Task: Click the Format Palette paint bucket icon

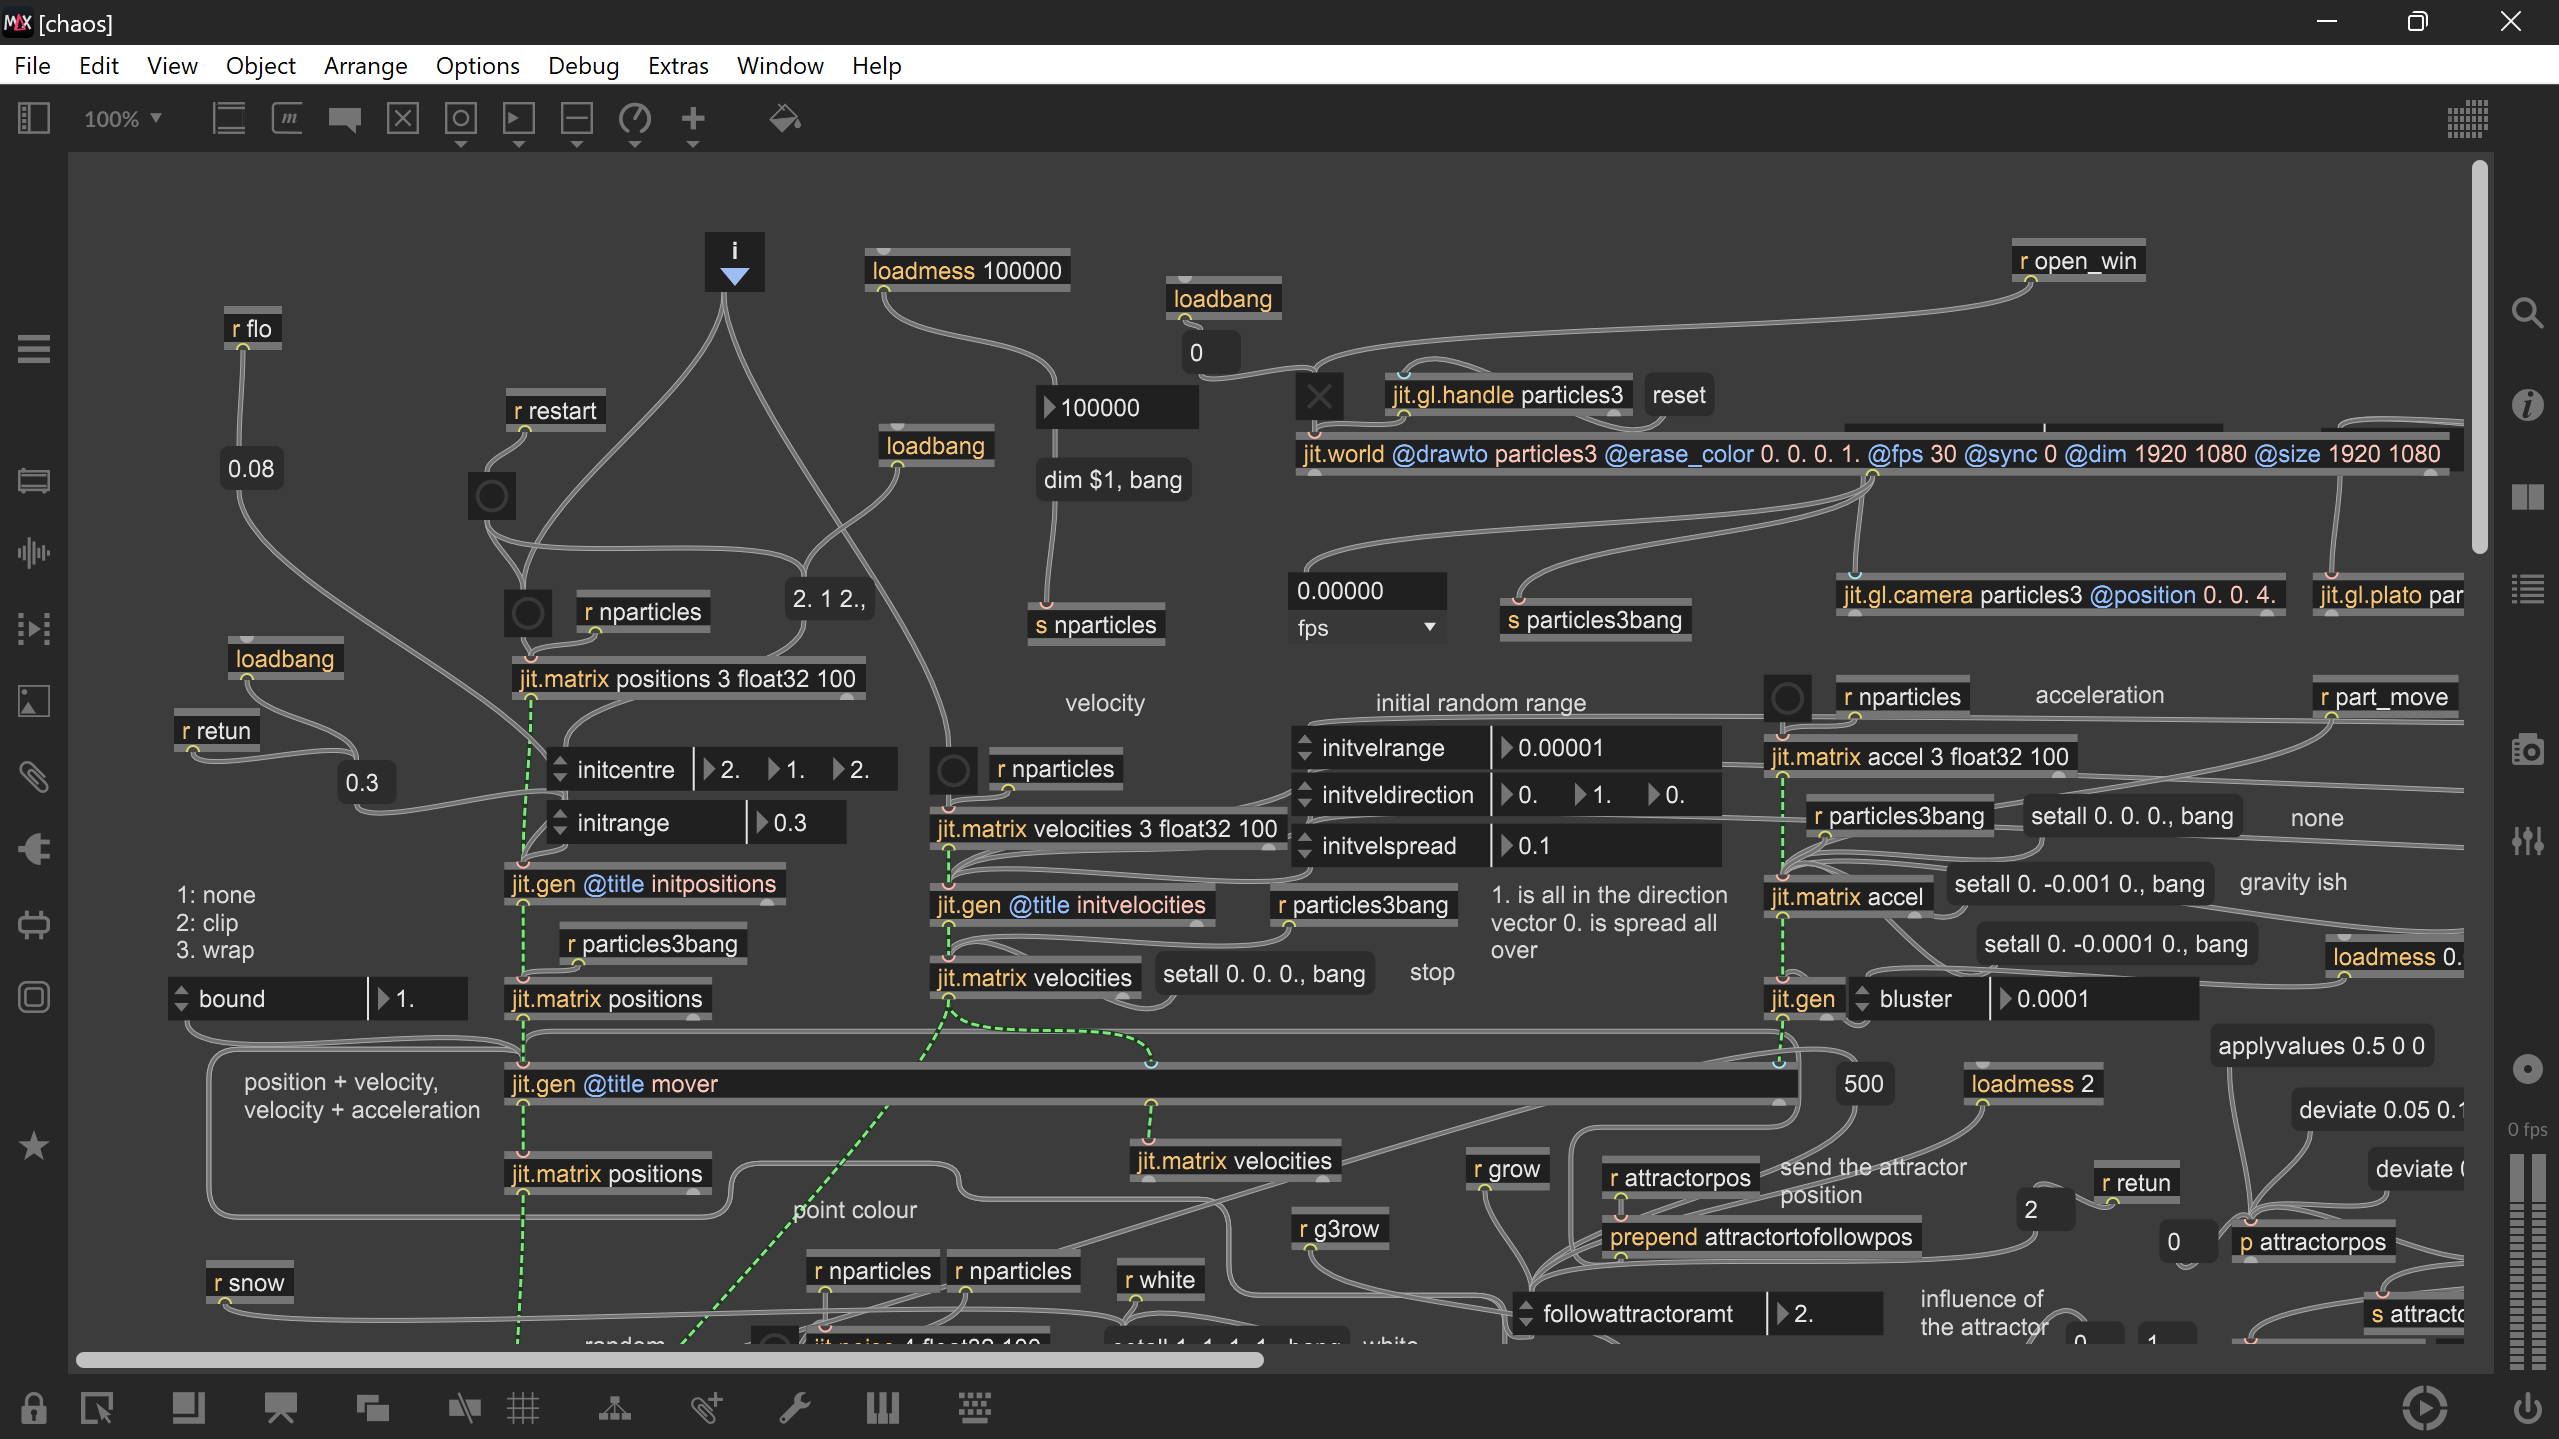Action: (x=784, y=119)
